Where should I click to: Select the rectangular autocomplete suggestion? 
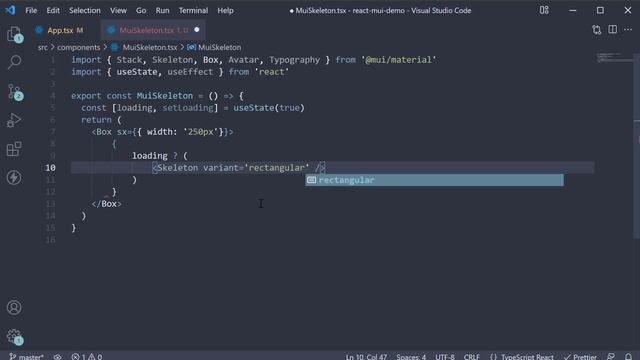pyautogui.click(x=434, y=180)
